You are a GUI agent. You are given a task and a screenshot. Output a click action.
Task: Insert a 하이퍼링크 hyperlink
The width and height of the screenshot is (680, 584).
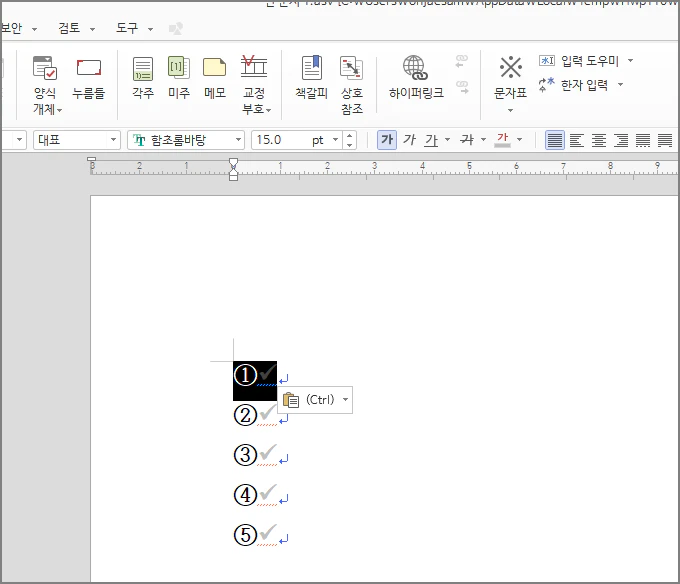coord(416,78)
